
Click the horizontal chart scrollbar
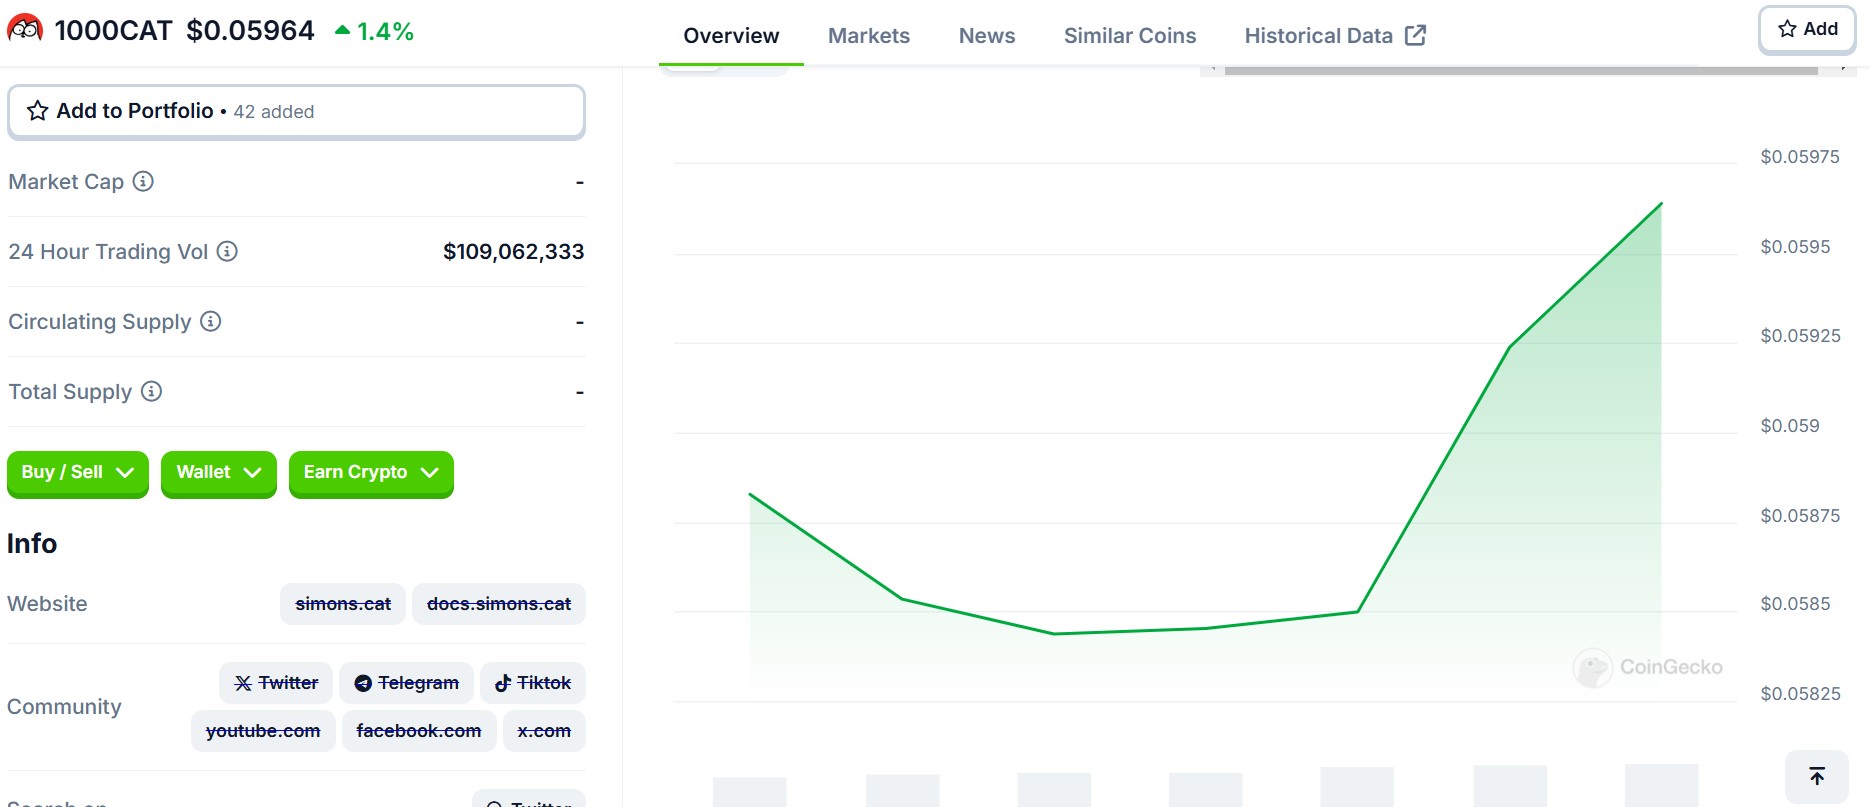(1520, 70)
